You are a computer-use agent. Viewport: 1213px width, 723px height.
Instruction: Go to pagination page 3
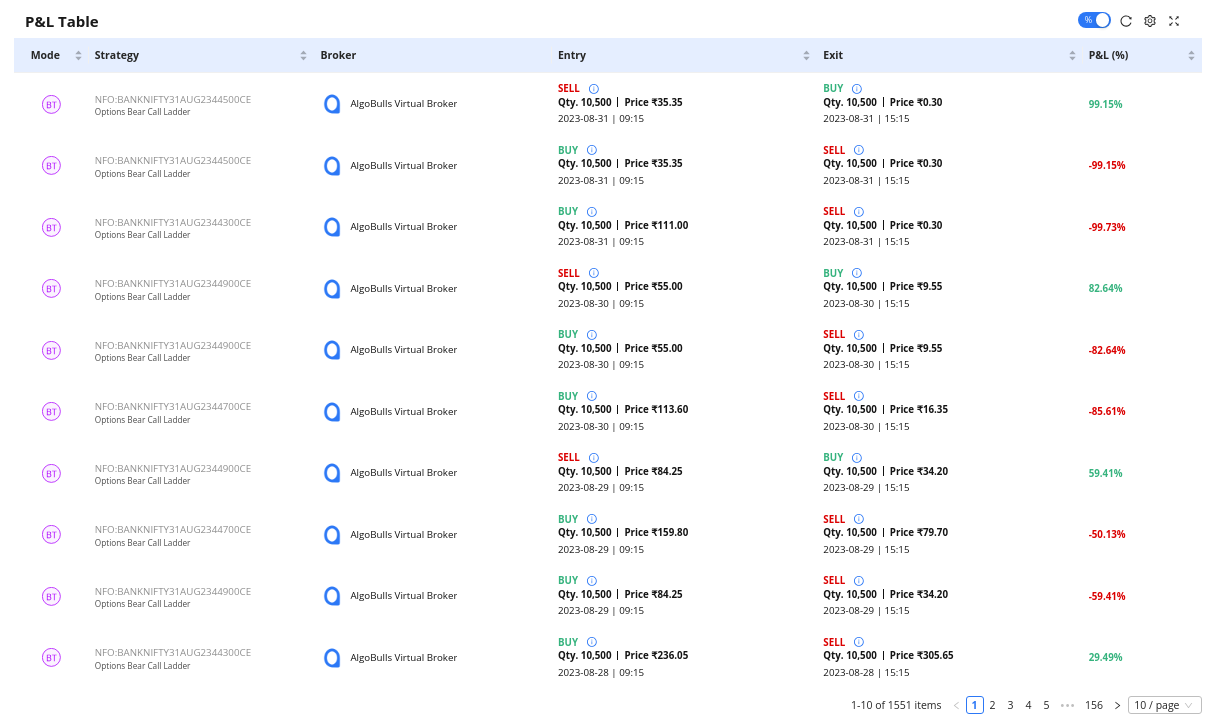(1011, 705)
